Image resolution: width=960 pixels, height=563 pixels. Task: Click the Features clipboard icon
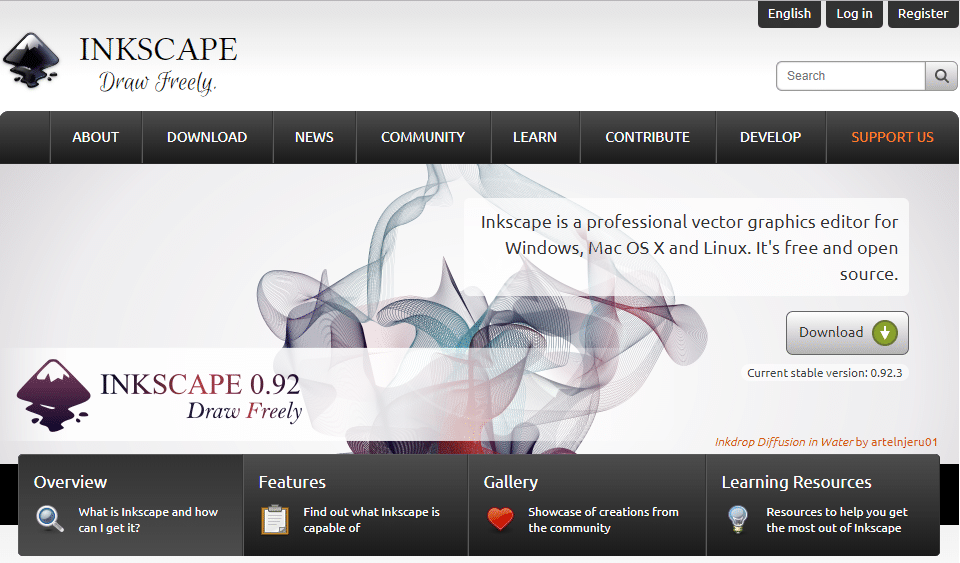274,519
